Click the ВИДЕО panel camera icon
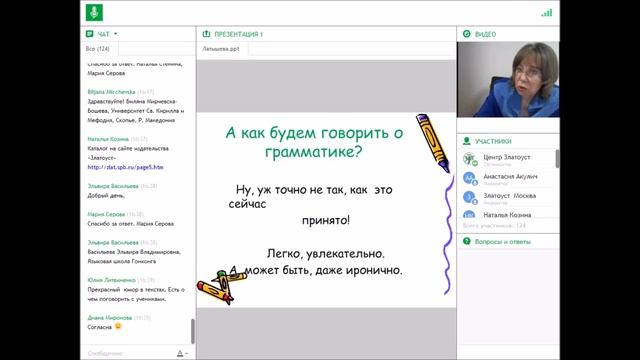The image size is (640, 360). [x=467, y=34]
